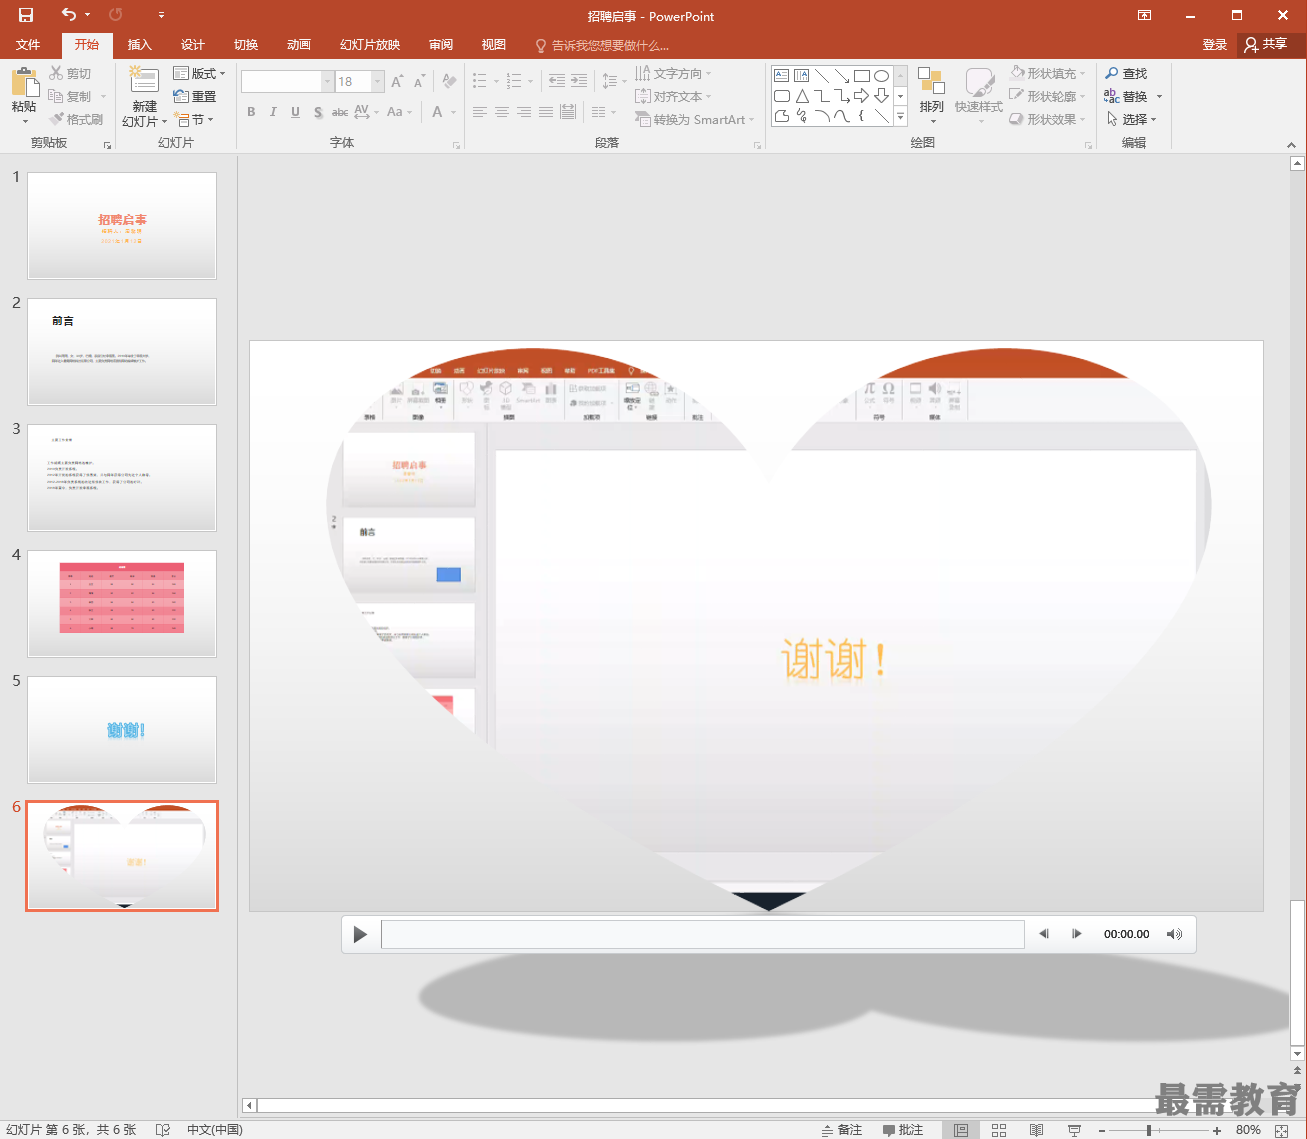Click the 排列 arrange button
The image size is (1307, 1139).
pyautogui.click(x=931, y=95)
